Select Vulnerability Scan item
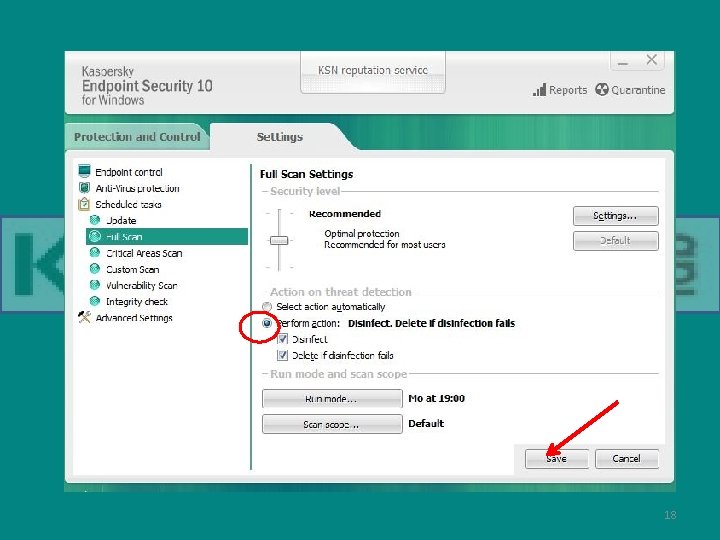Image resolution: width=720 pixels, height=540 pixels. tap(141, 286)
